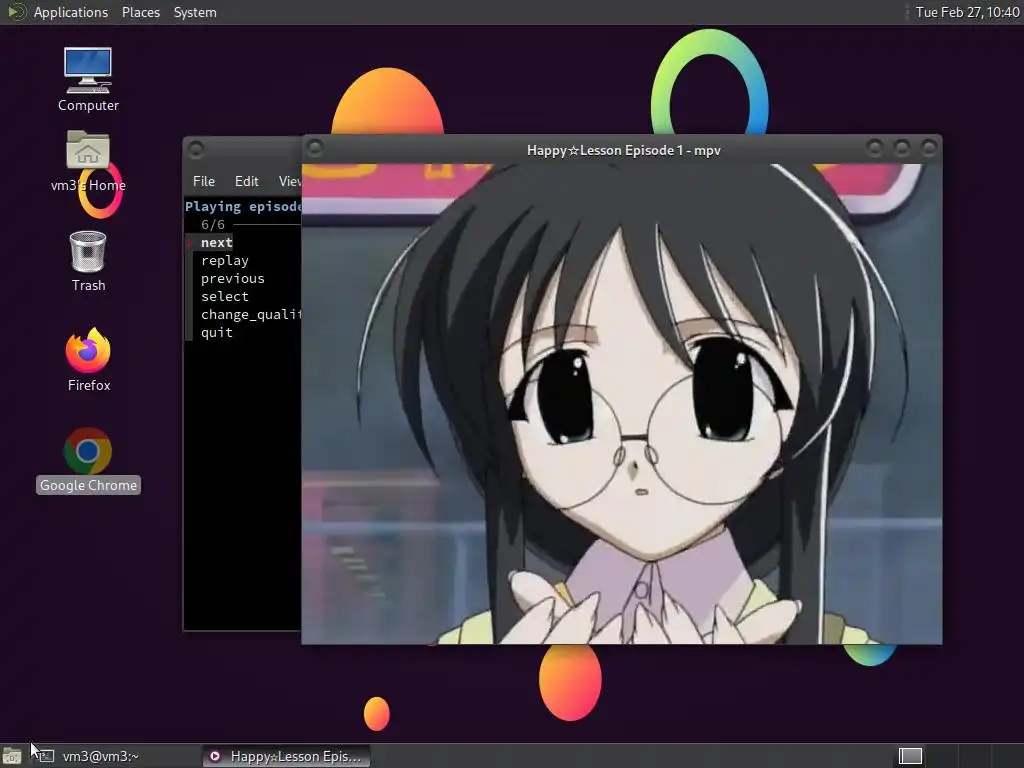
Task: Click the 6/6 counter in terminal
Action: click(x=212, y=225)
